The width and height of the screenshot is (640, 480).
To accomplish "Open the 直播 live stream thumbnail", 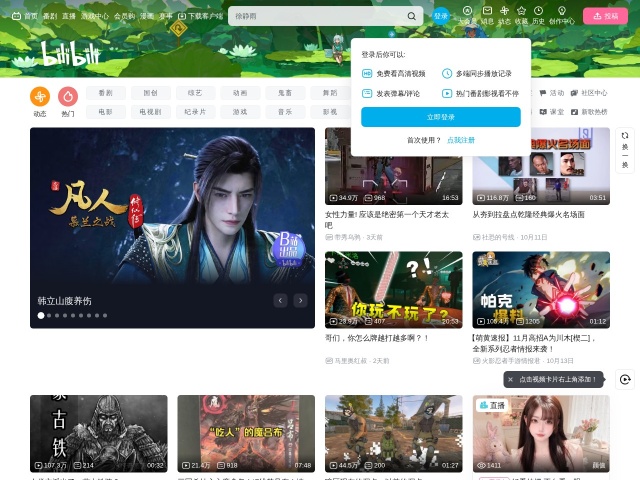I will tap(541, 433).
